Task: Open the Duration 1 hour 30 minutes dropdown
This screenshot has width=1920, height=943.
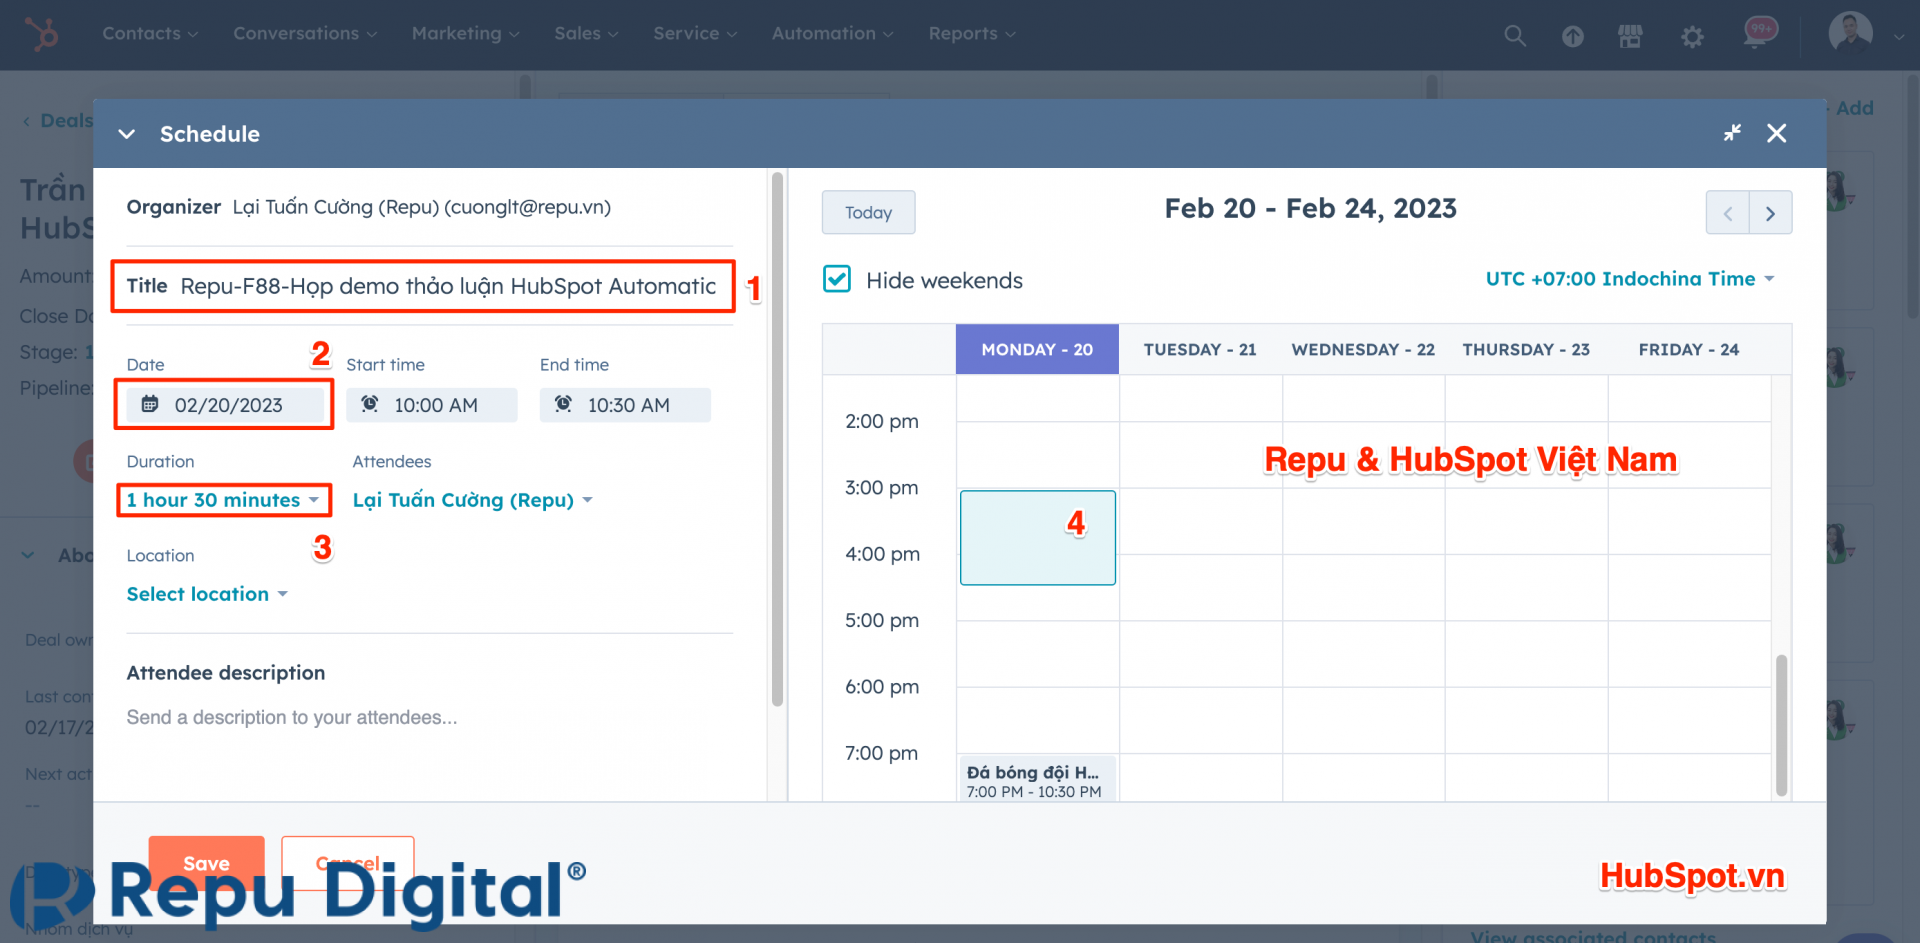Action: (x=223, y=500)
